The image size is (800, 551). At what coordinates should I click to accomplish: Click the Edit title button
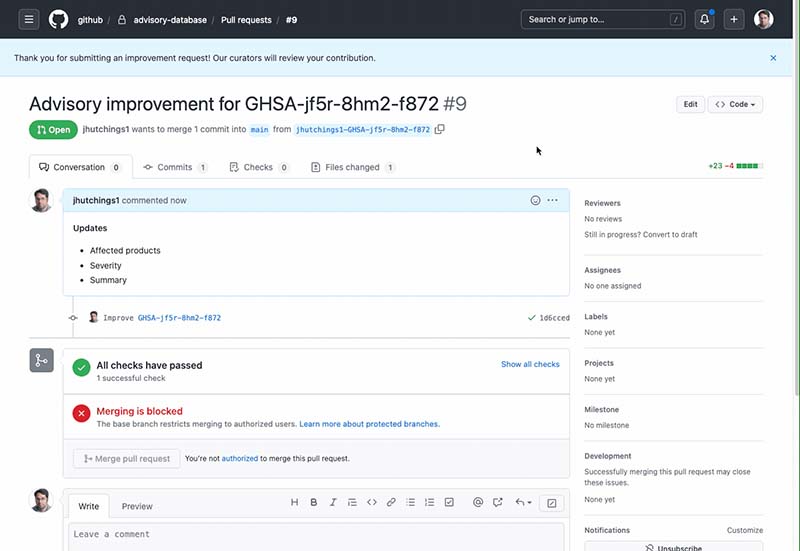[690, 104]
